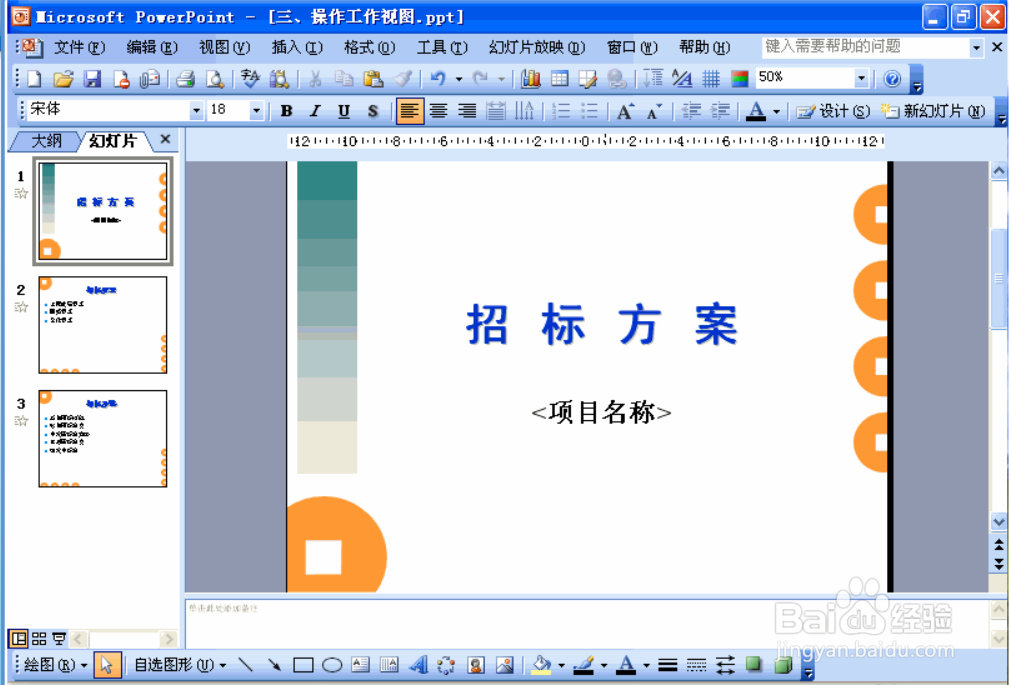Insert clip art from drawing toolbar
Screen dimensions: 1010x685
[x=476, y=664]
